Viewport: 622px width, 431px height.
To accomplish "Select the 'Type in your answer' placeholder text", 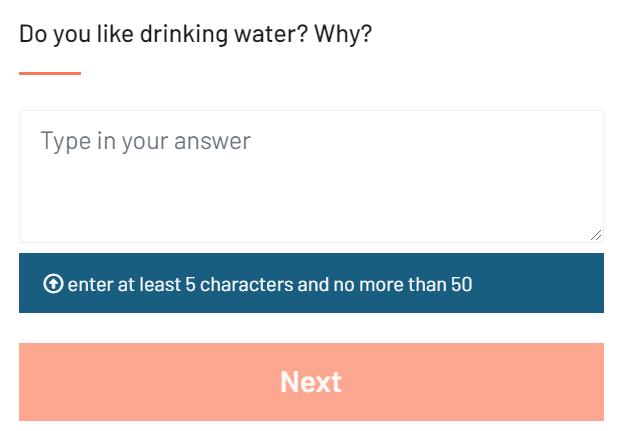I will [x=146, y=141].
